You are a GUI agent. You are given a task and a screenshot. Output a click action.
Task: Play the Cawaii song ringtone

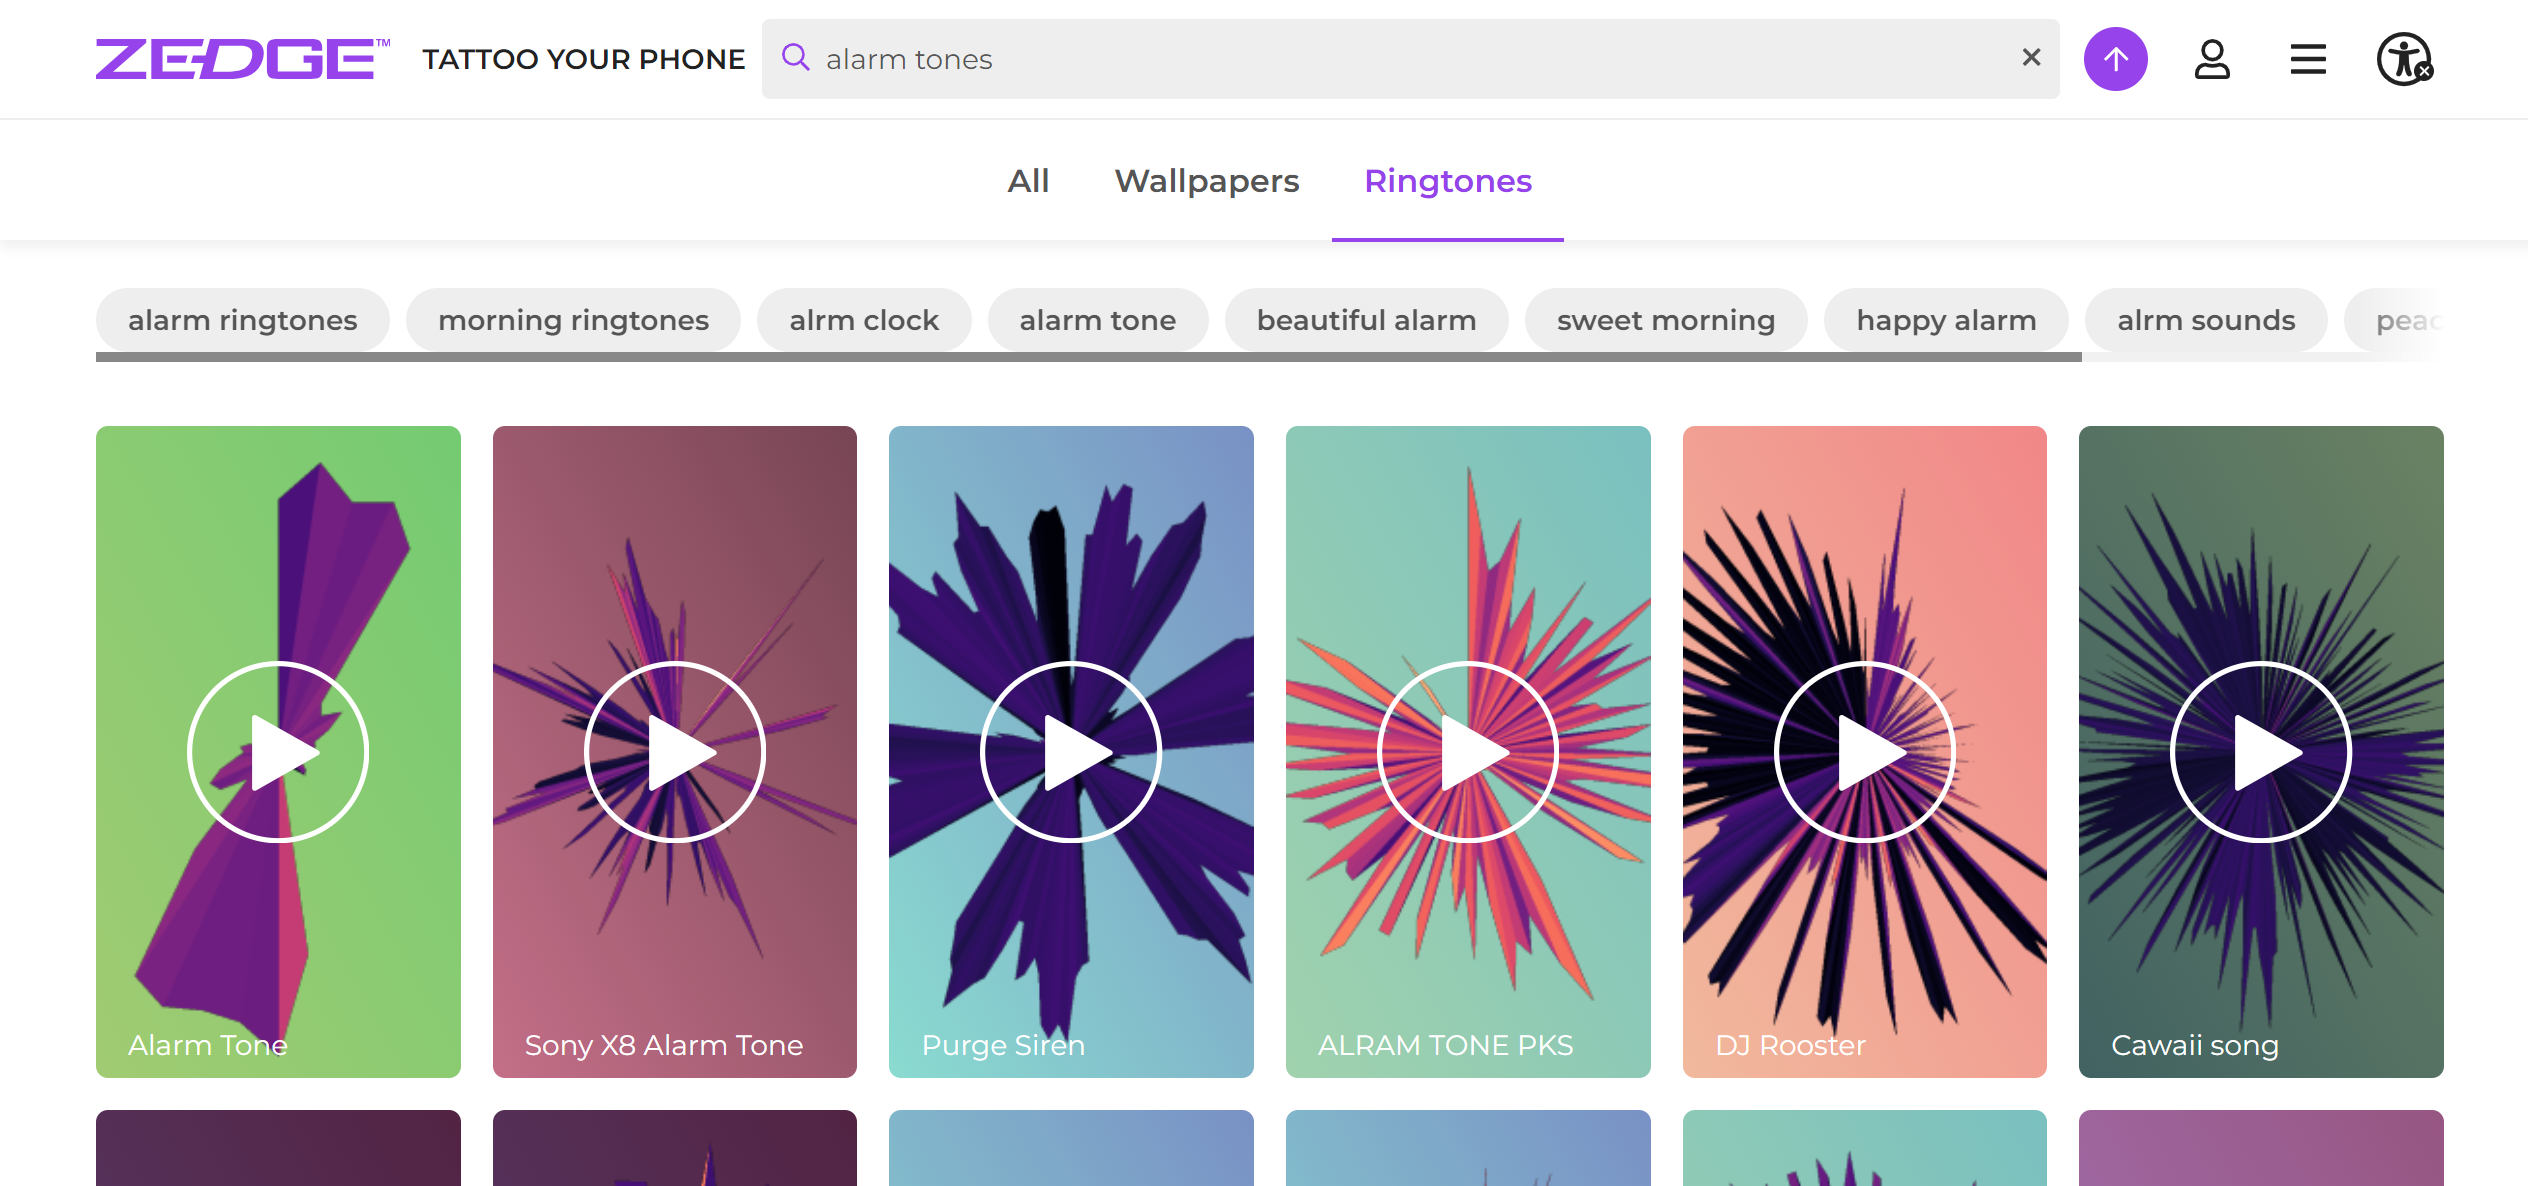(2261, 752)
